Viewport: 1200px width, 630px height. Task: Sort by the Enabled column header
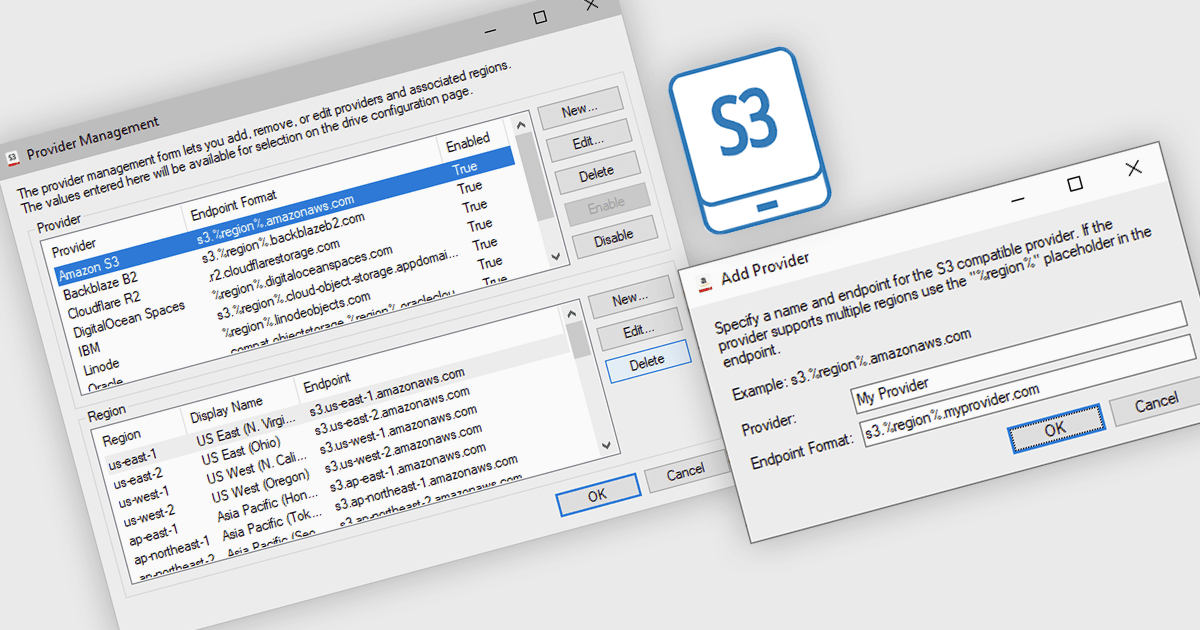pyautogui.click(x=468, y=141)
